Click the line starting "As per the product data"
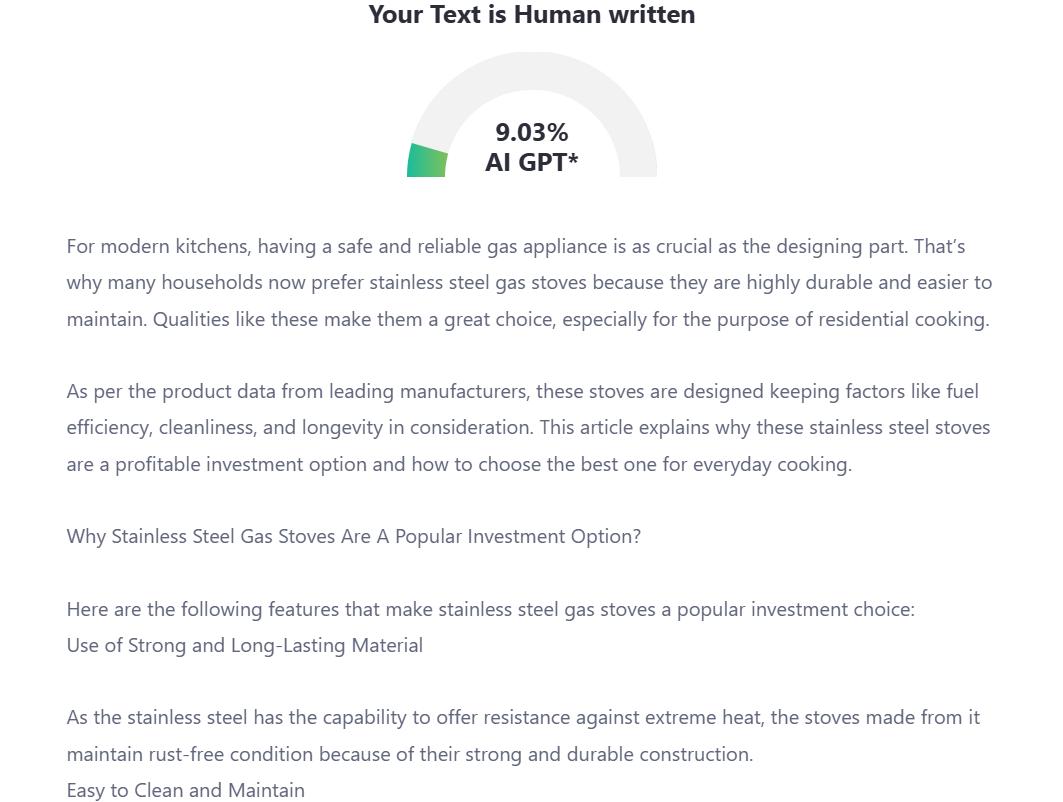1063x802 pixels. (522, 392)
